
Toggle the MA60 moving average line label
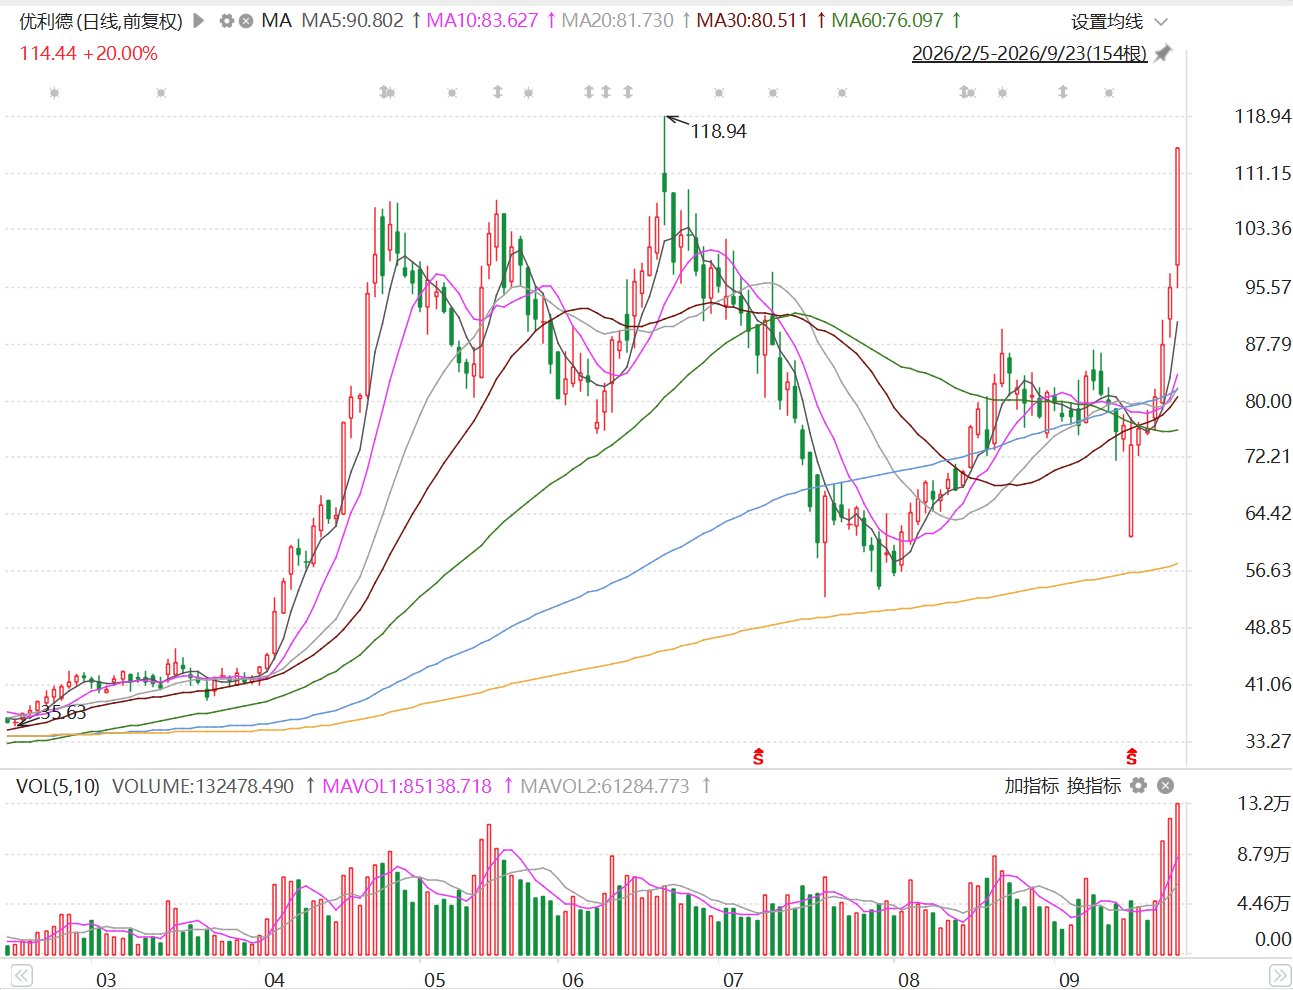887,21
